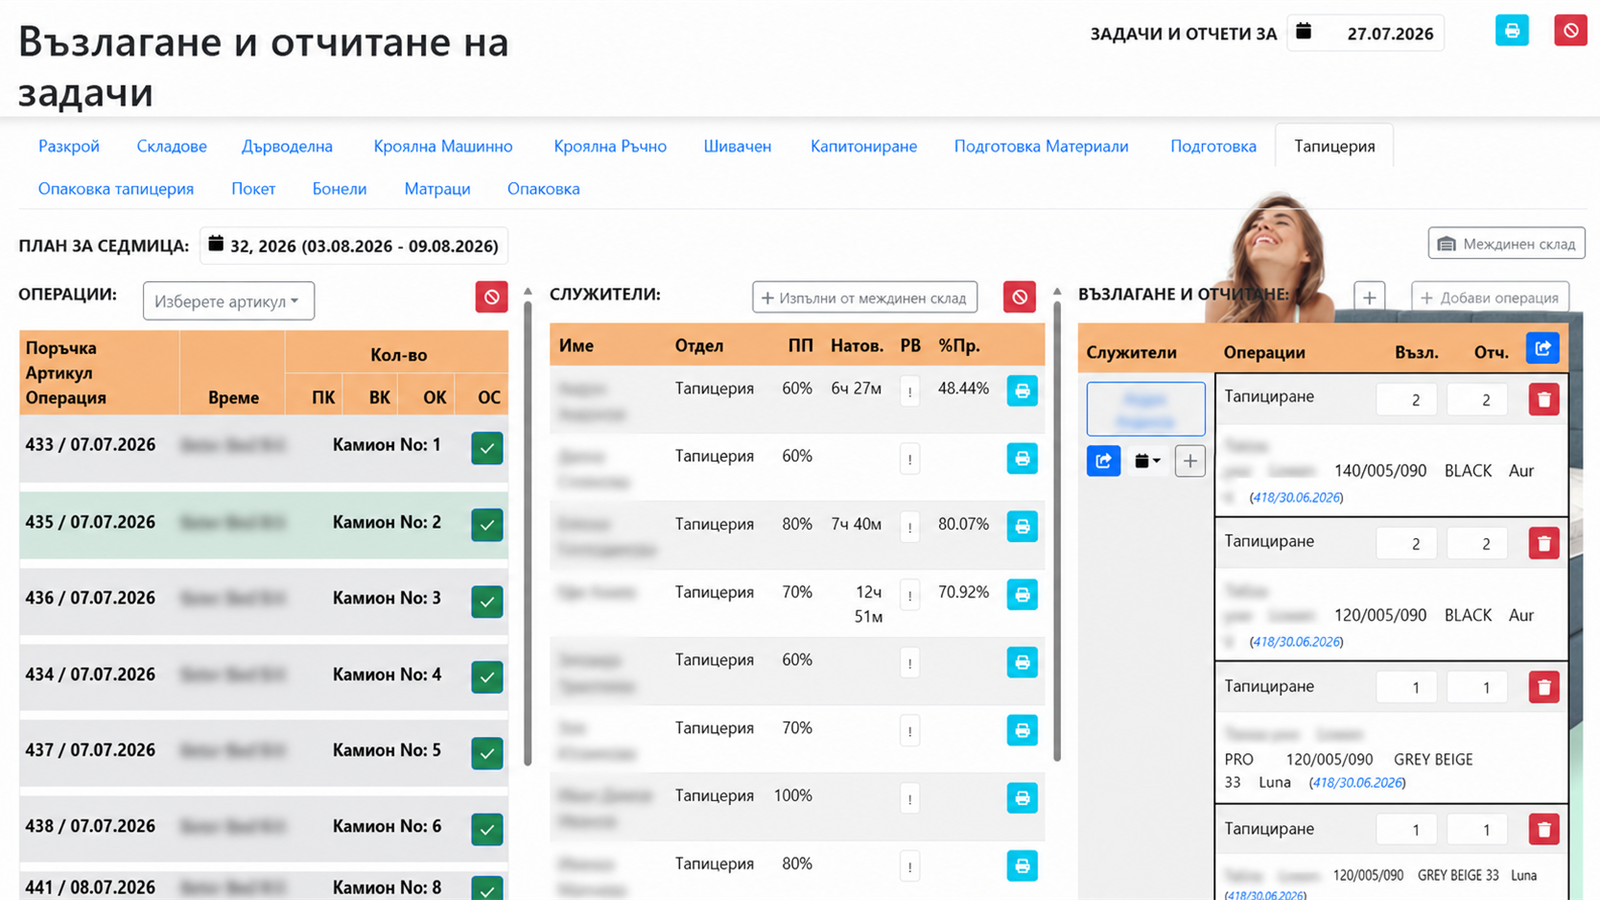Toggle checkbox for order 437 Камион No: 5
This screenshot has height=900, width=1600.
click(x=487, y=753)
